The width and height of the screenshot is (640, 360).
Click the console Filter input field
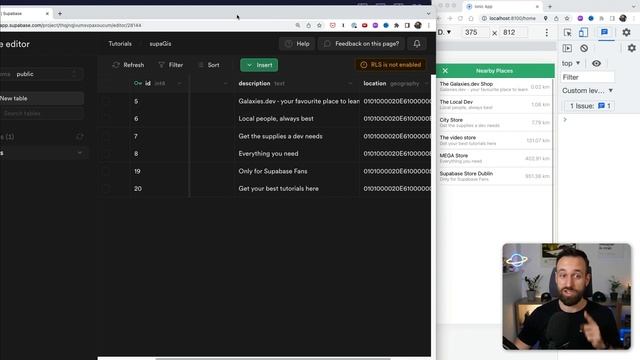coord(587,77)
